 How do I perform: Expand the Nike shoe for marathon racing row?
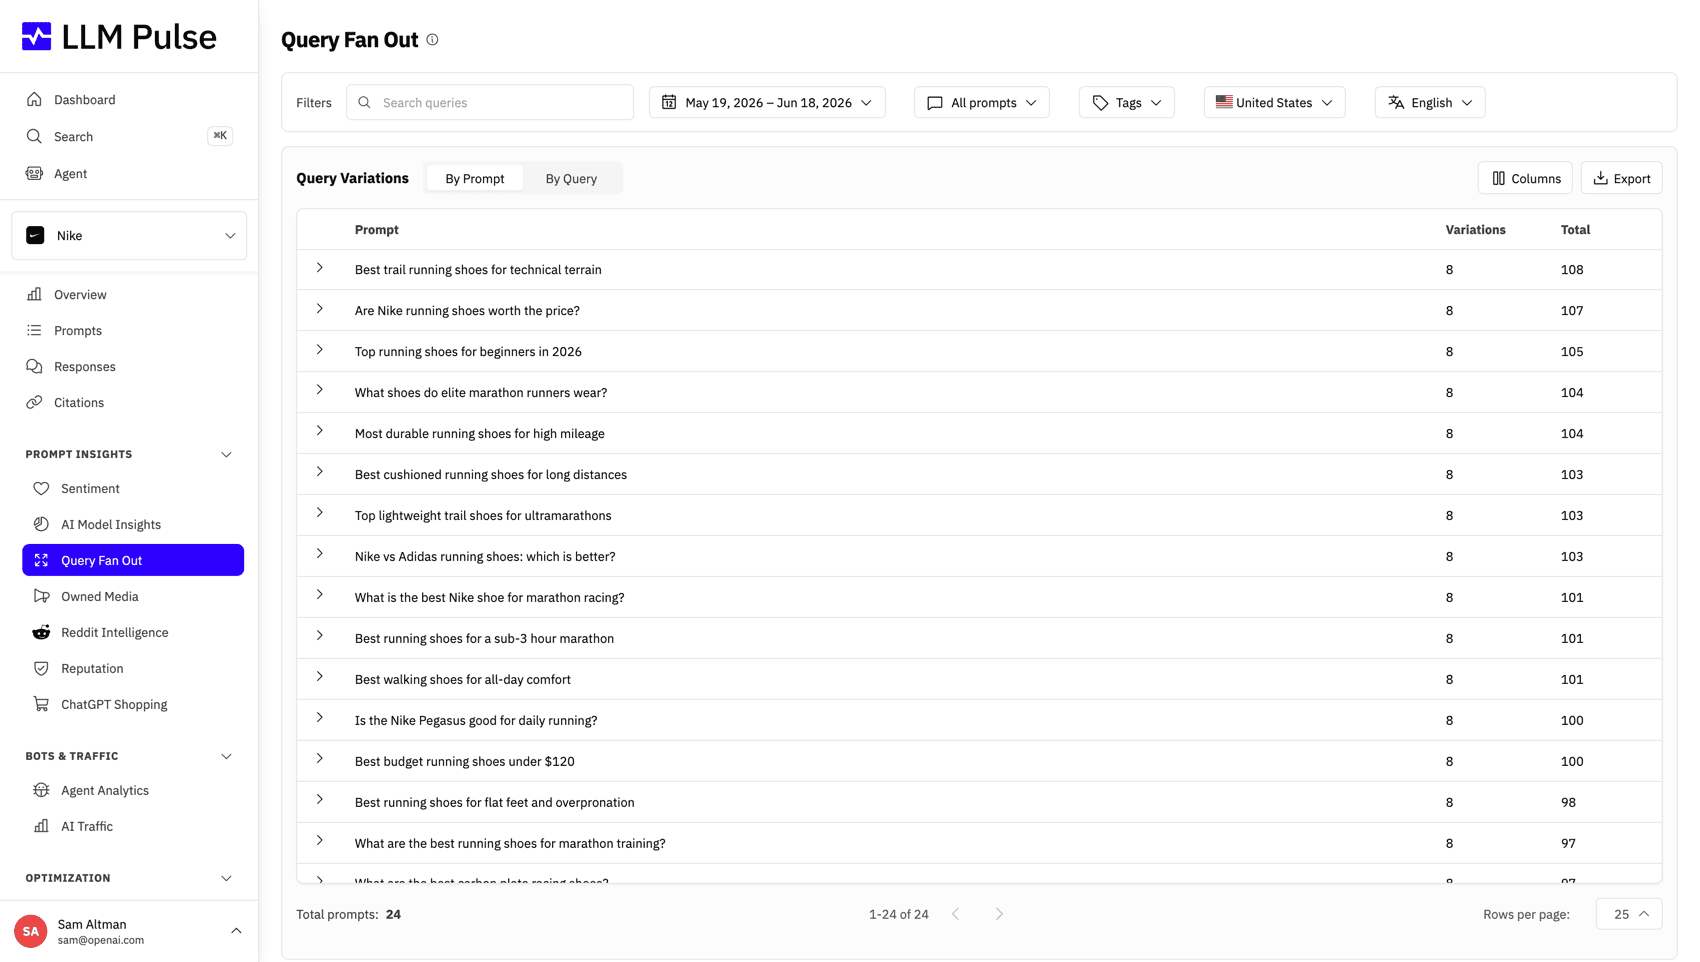(320, 595)
